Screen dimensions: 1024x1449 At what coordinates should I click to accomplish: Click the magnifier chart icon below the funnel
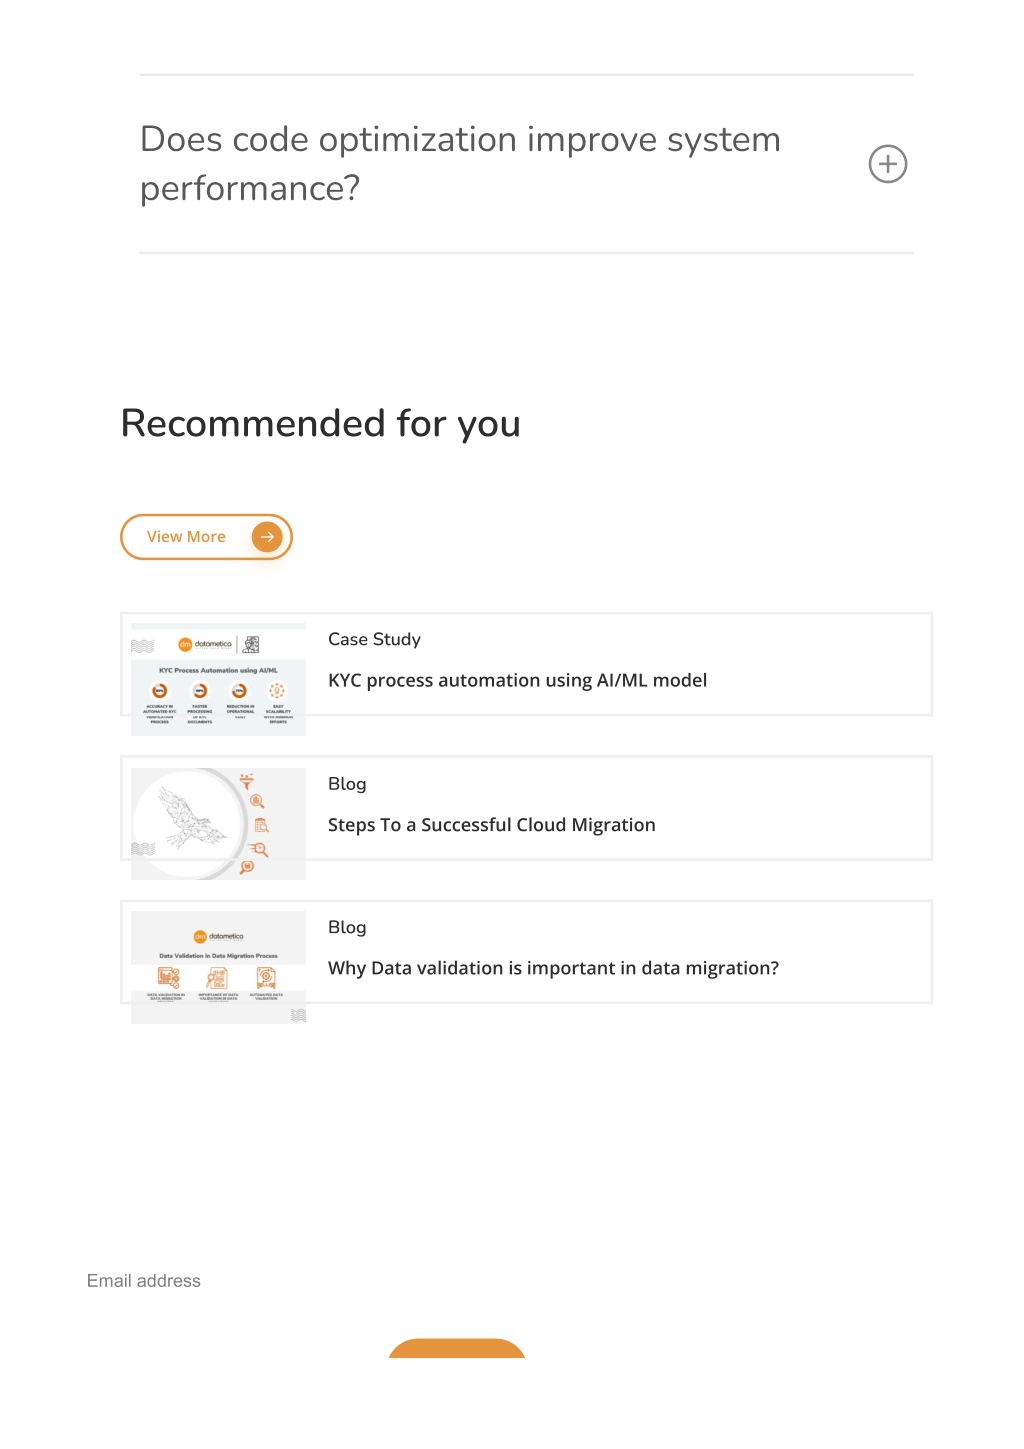257,801
